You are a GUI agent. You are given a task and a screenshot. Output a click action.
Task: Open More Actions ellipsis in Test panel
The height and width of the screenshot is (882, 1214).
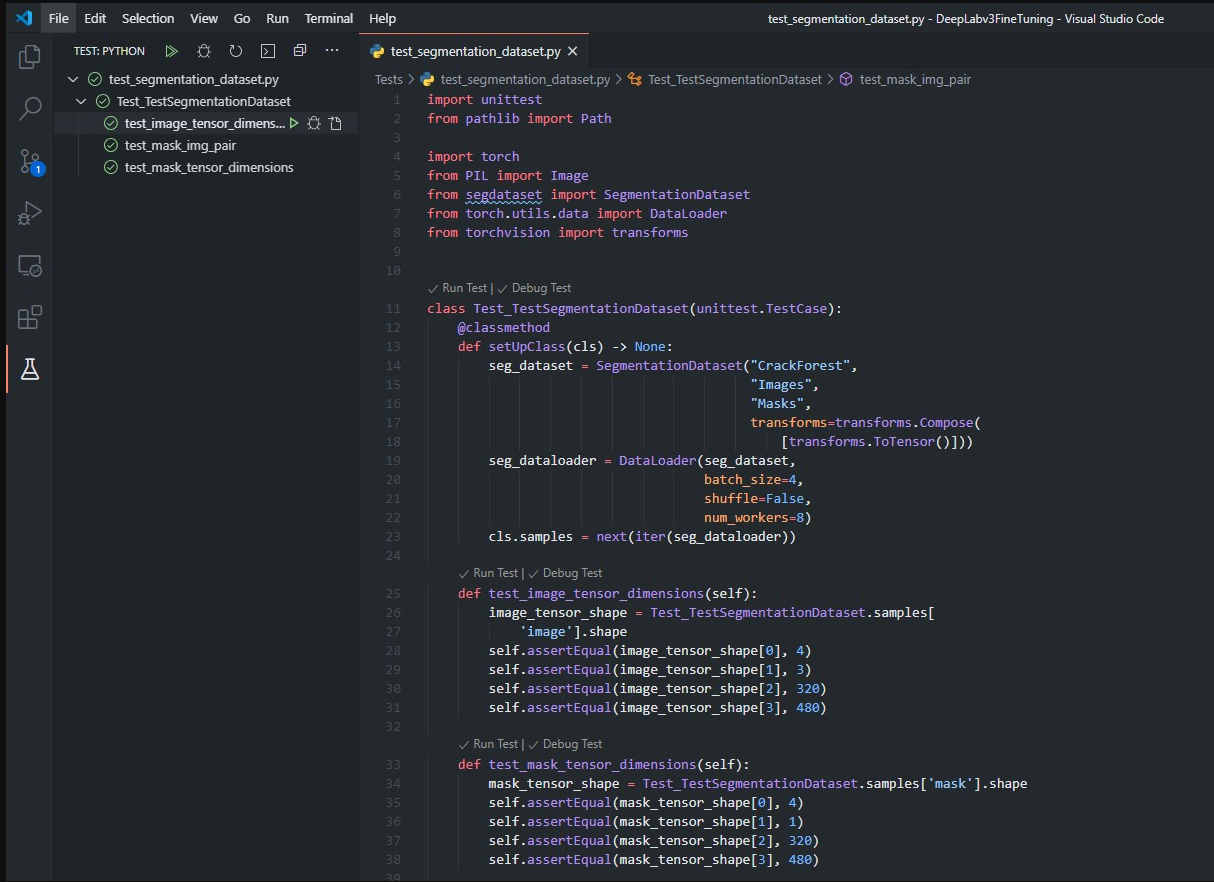coord(332,51)
